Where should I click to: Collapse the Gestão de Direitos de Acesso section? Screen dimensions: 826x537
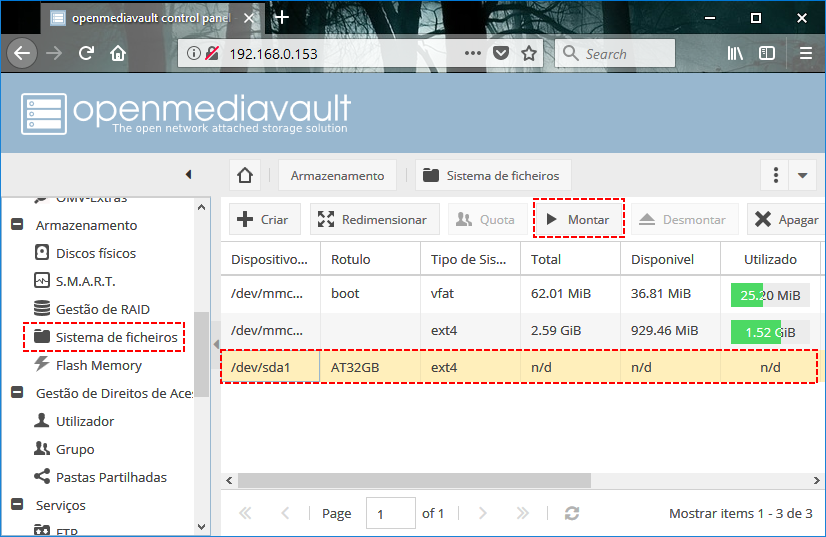pos(17,393)
